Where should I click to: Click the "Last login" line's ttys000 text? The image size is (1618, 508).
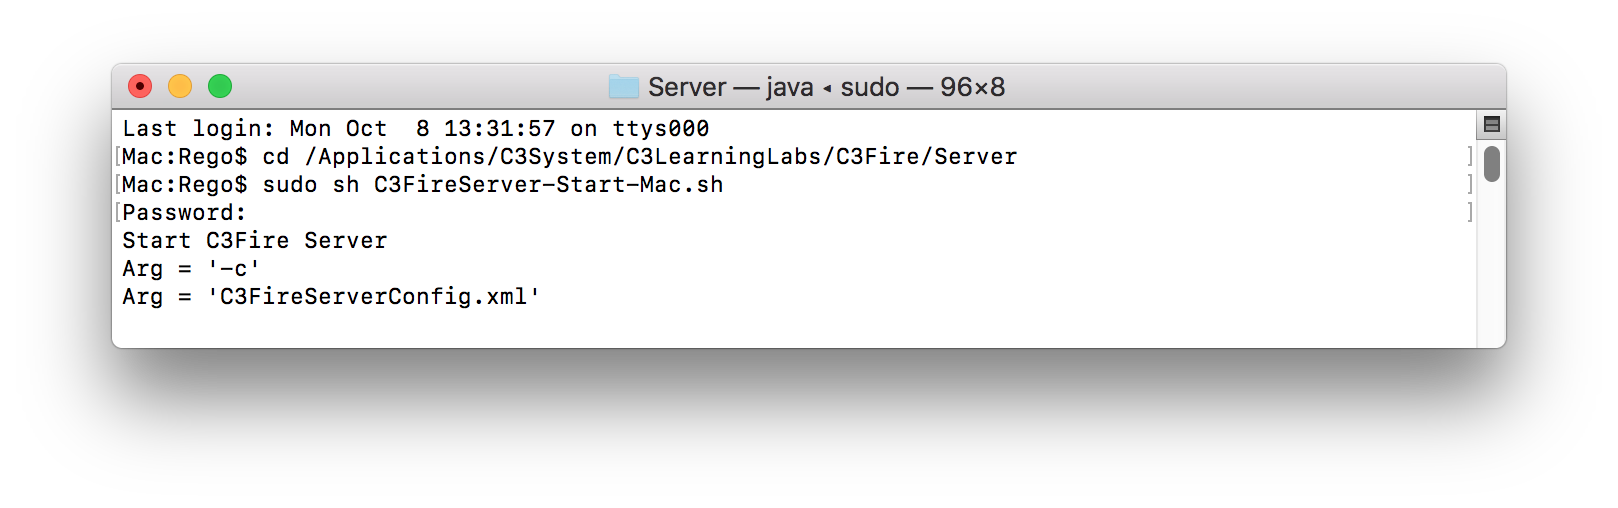(660, 129)
